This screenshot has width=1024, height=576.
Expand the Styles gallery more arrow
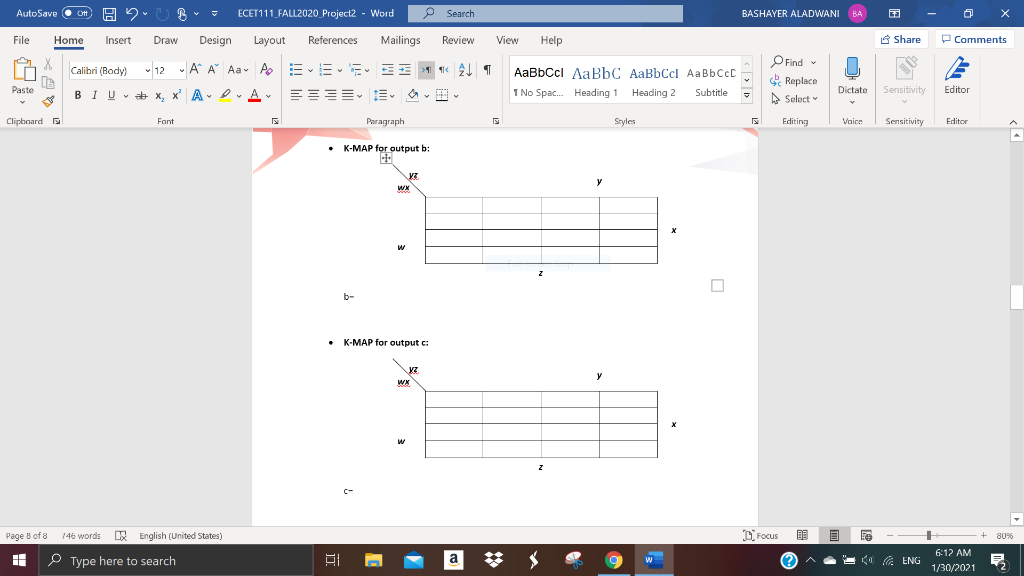746,96
